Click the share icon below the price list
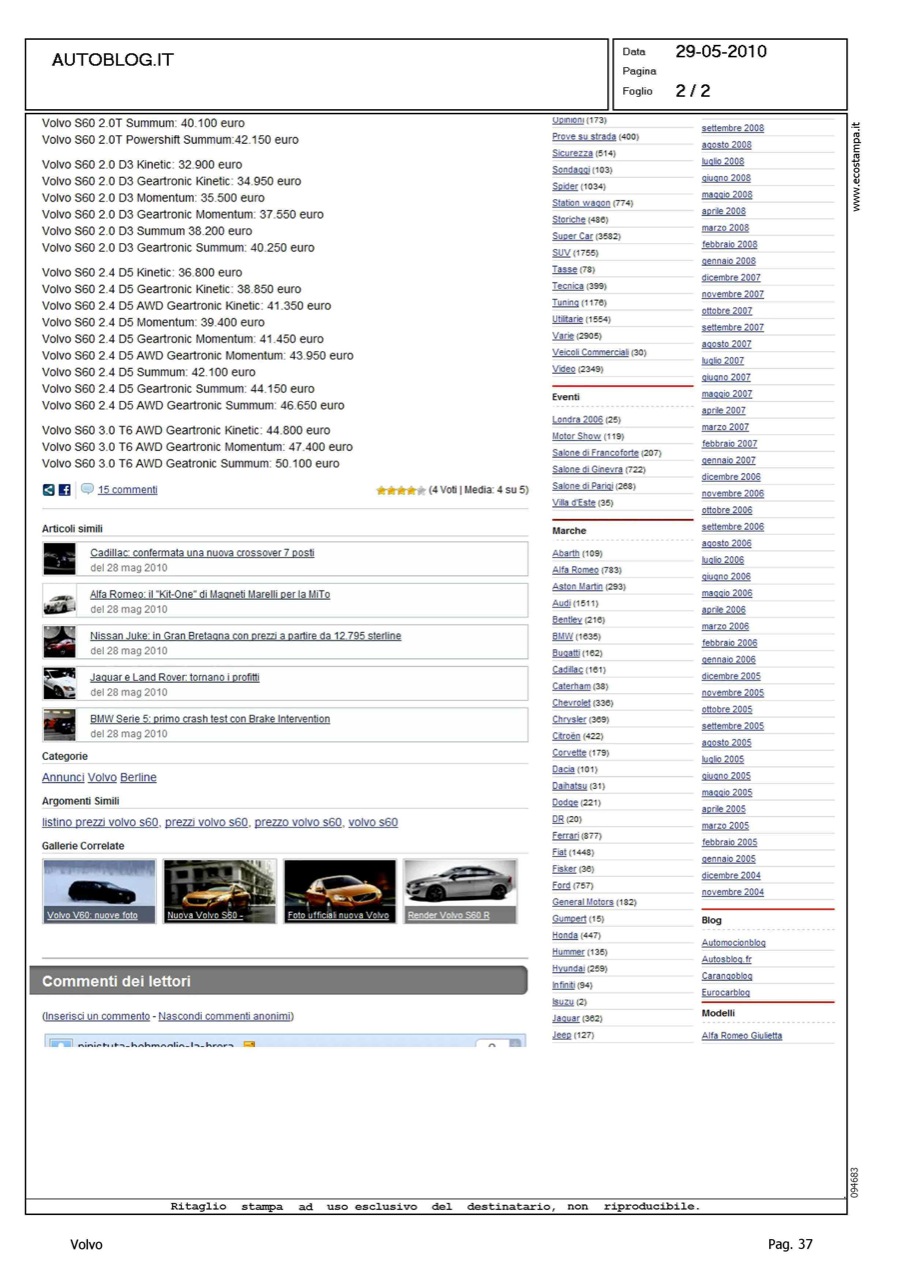This screenshot has width=912, height=1280. coord(49,490)
